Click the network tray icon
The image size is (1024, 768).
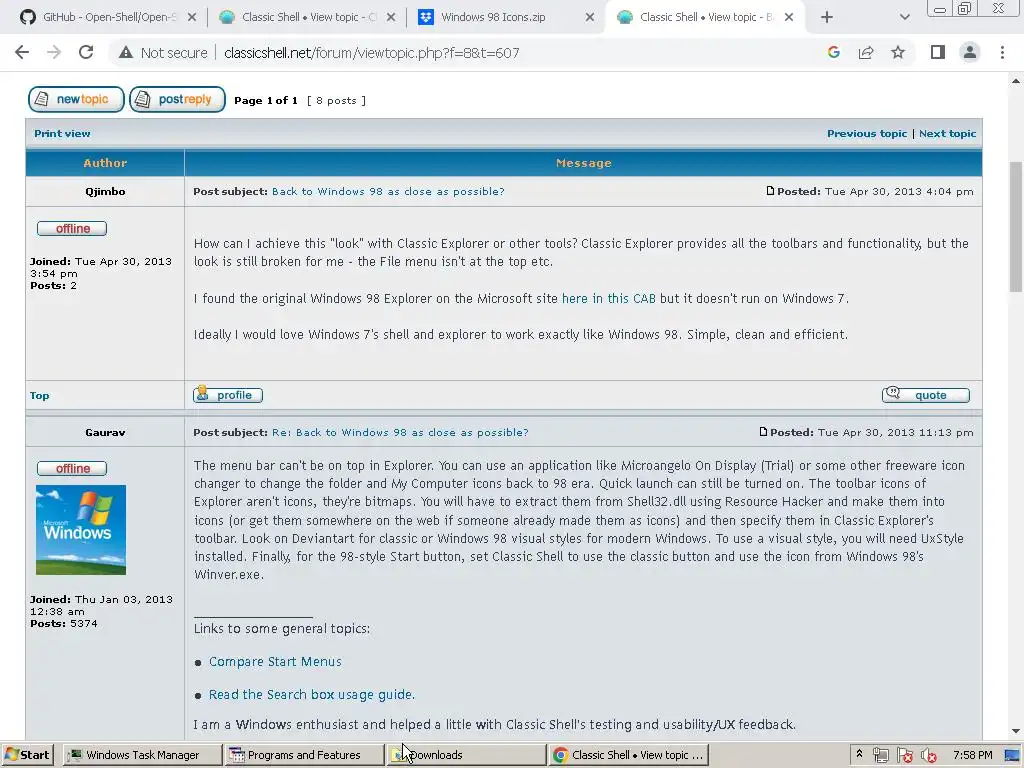(x=880, y=756)
